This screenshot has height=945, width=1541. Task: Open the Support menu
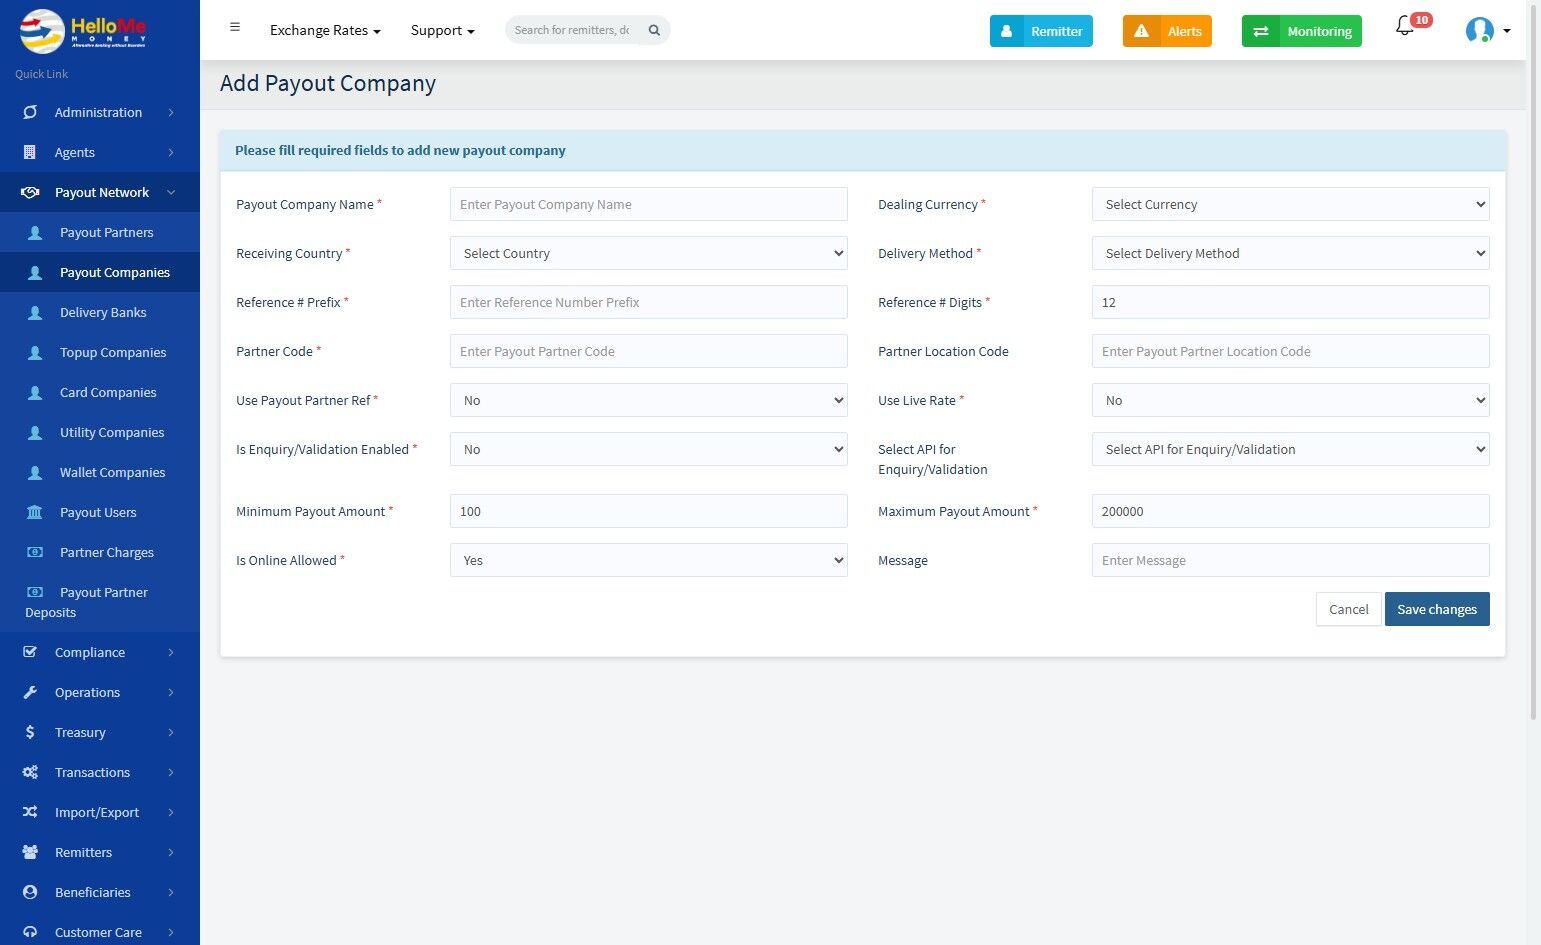442,31
